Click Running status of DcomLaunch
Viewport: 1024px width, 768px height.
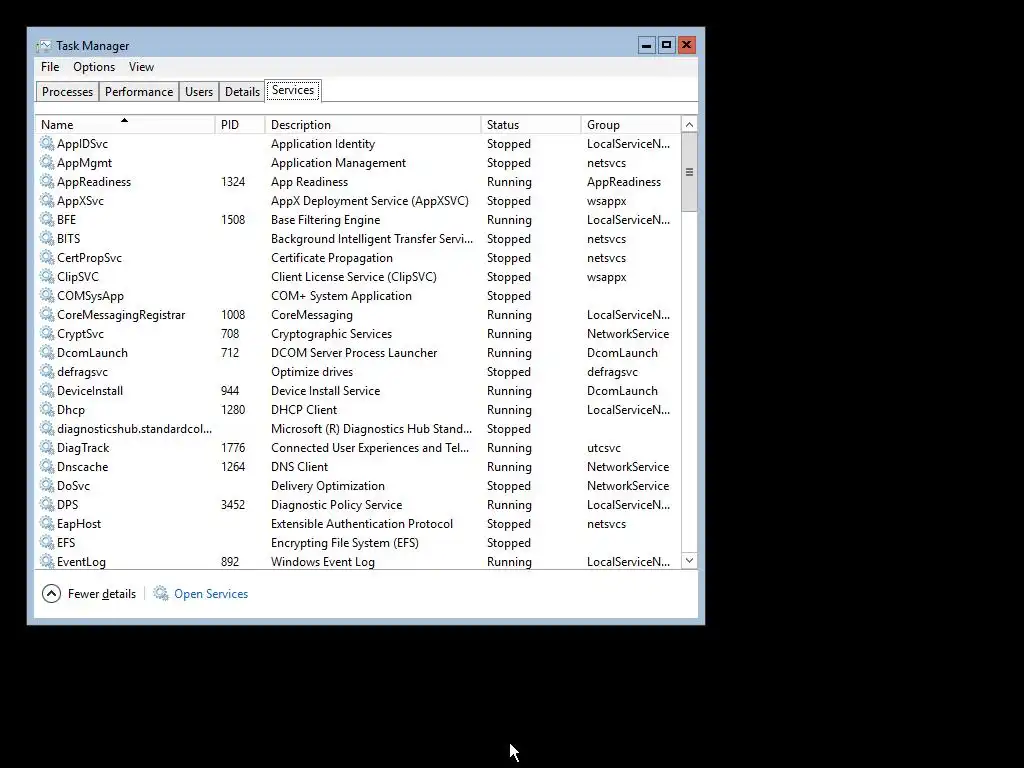pyautogui.click(x=509, y=353)
